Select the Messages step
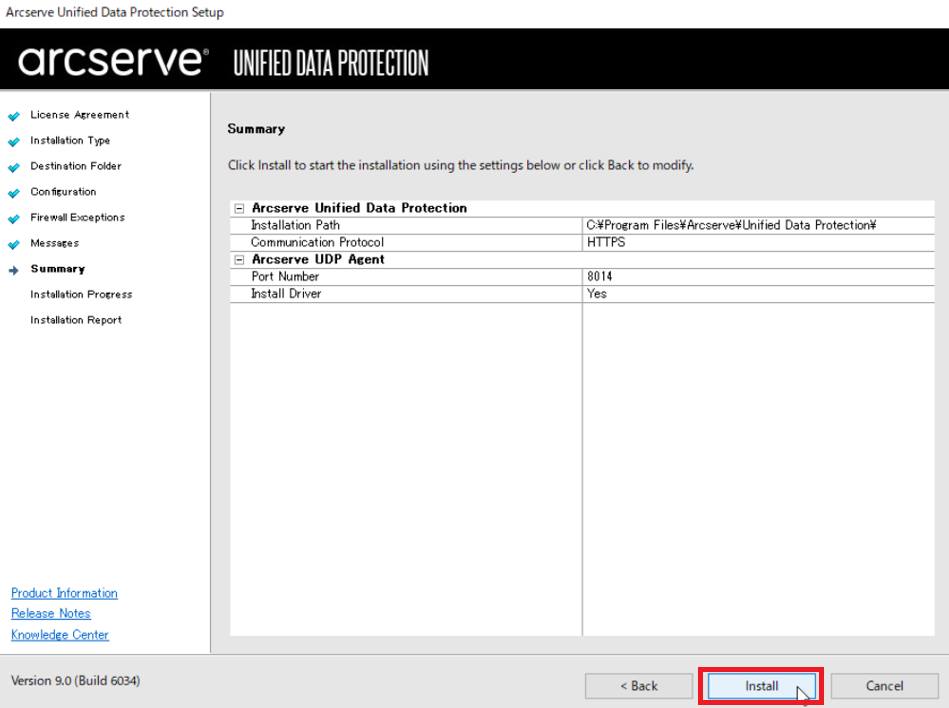 click(54, 243)
